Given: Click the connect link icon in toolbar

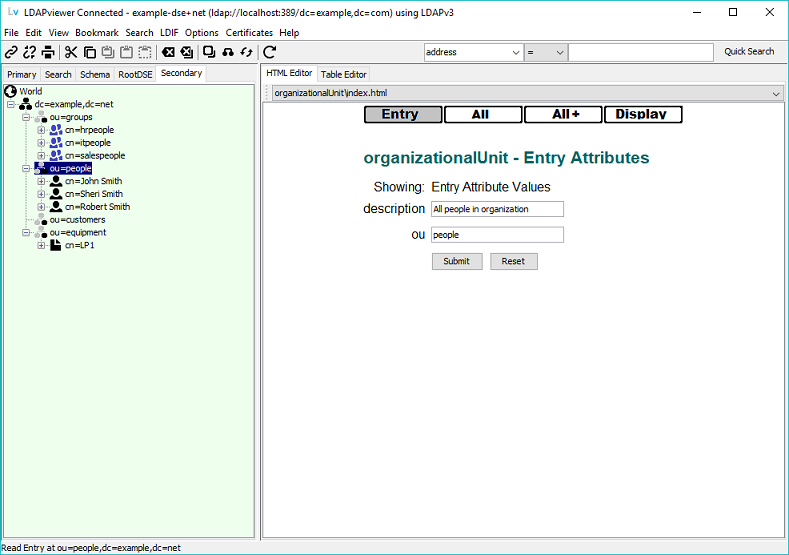Looking at the screenshot, I should point(11,52).
